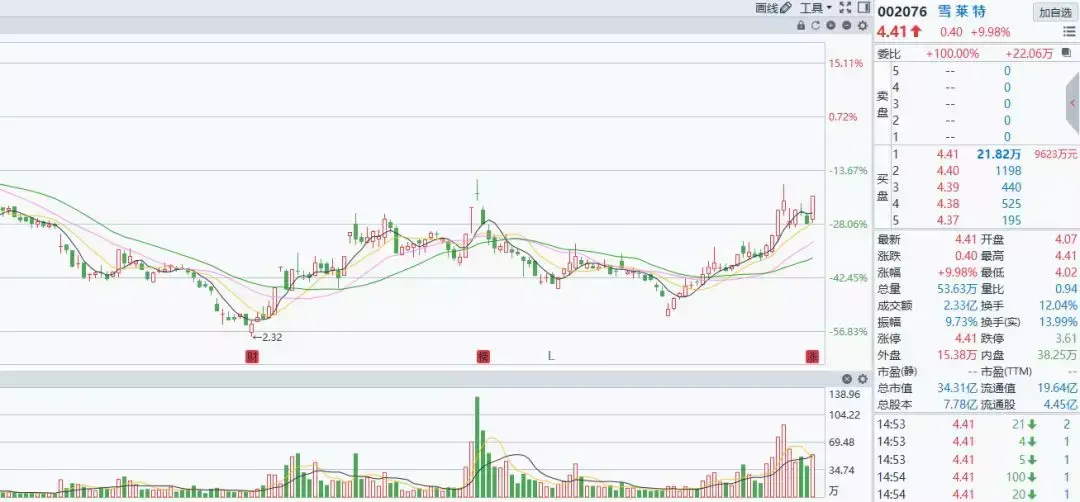The image size is (1080, 502).
Task: Click the 量比 value 0.94
Action: 1065,289
